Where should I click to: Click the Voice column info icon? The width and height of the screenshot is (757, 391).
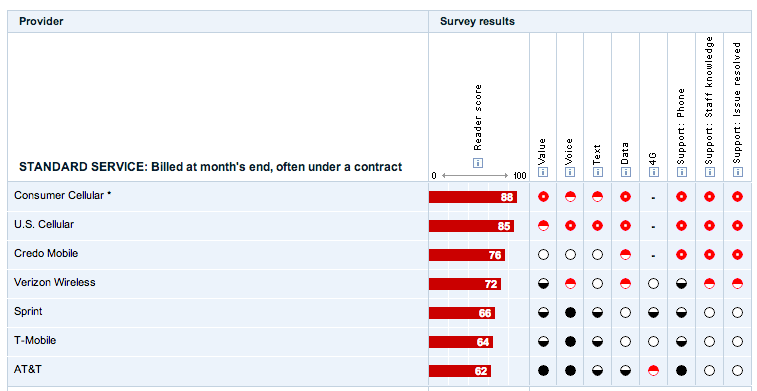[x=570, y=172]
